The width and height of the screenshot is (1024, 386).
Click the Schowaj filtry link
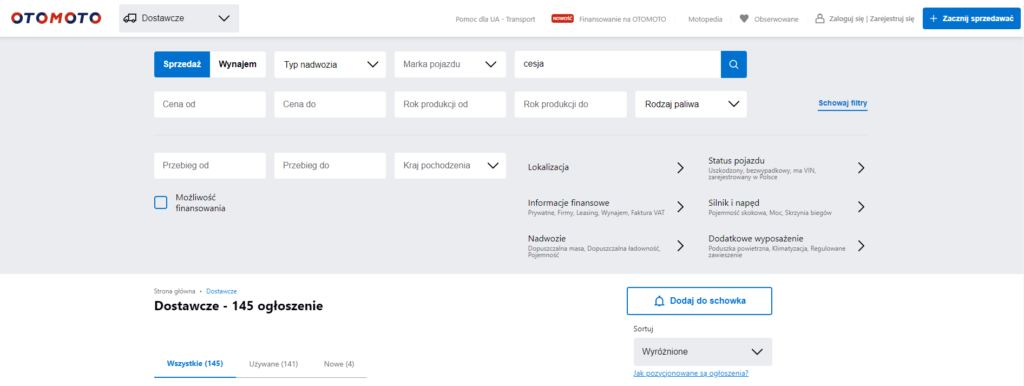(842, 103)
